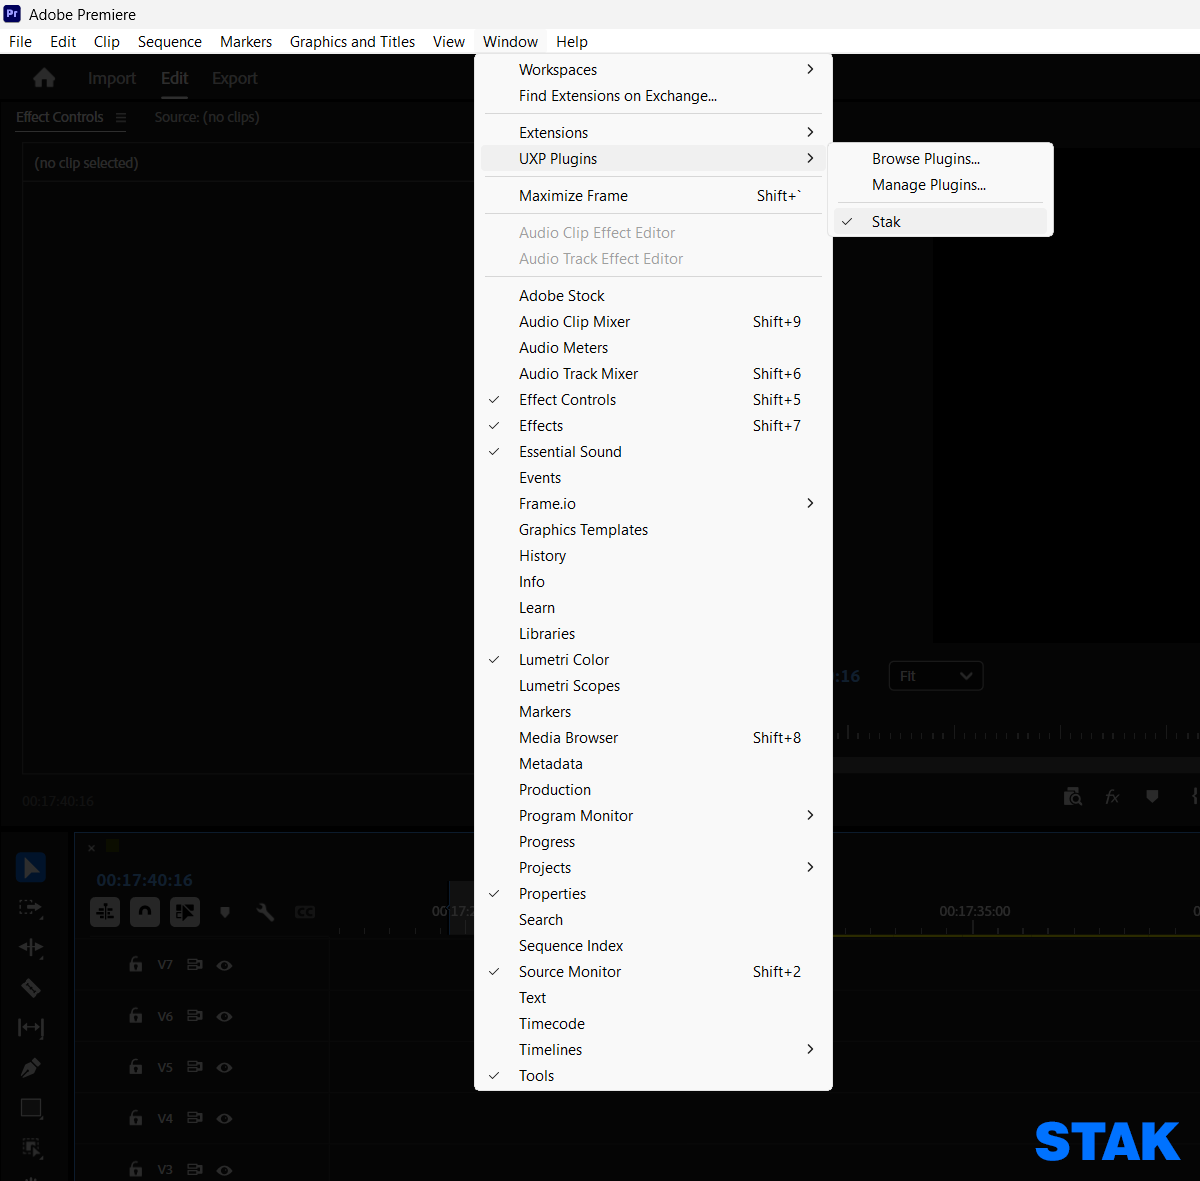Add marker in Program Monitor
The width and height of the screenshot is (1200, 1181).
[x=1152, y=797]
